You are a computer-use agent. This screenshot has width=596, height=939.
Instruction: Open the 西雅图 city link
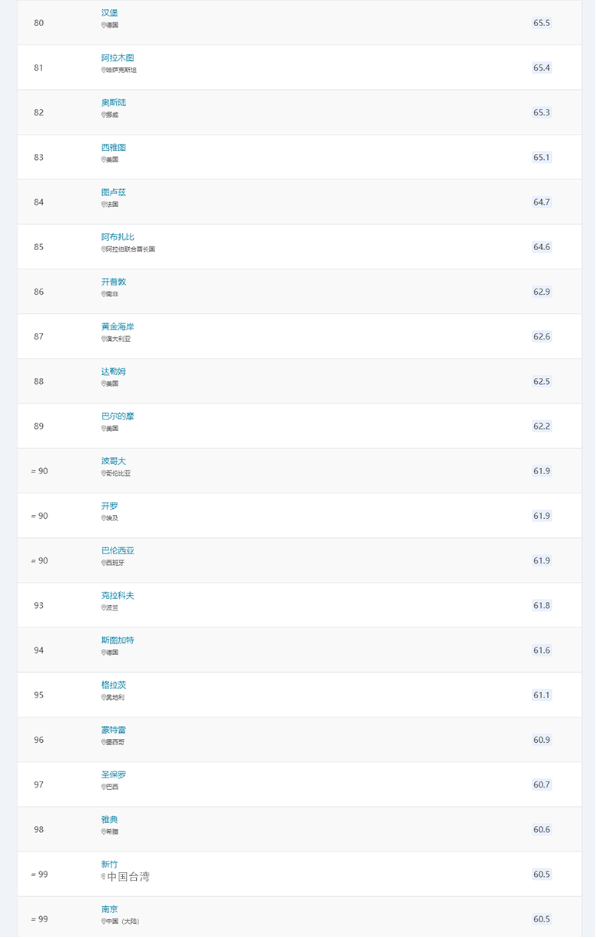tap(114, 147)
